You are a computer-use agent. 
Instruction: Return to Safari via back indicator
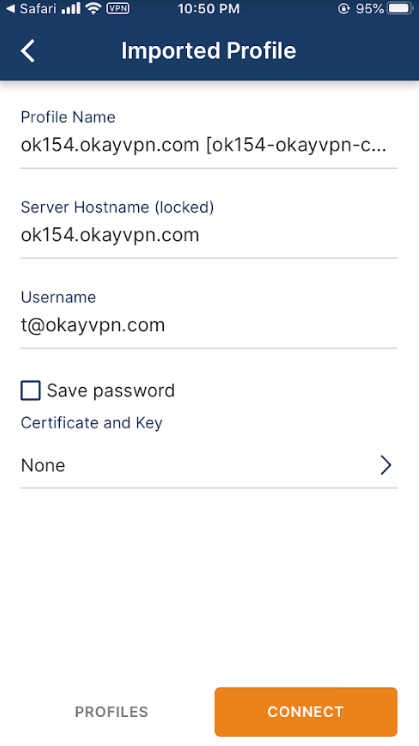29,9
